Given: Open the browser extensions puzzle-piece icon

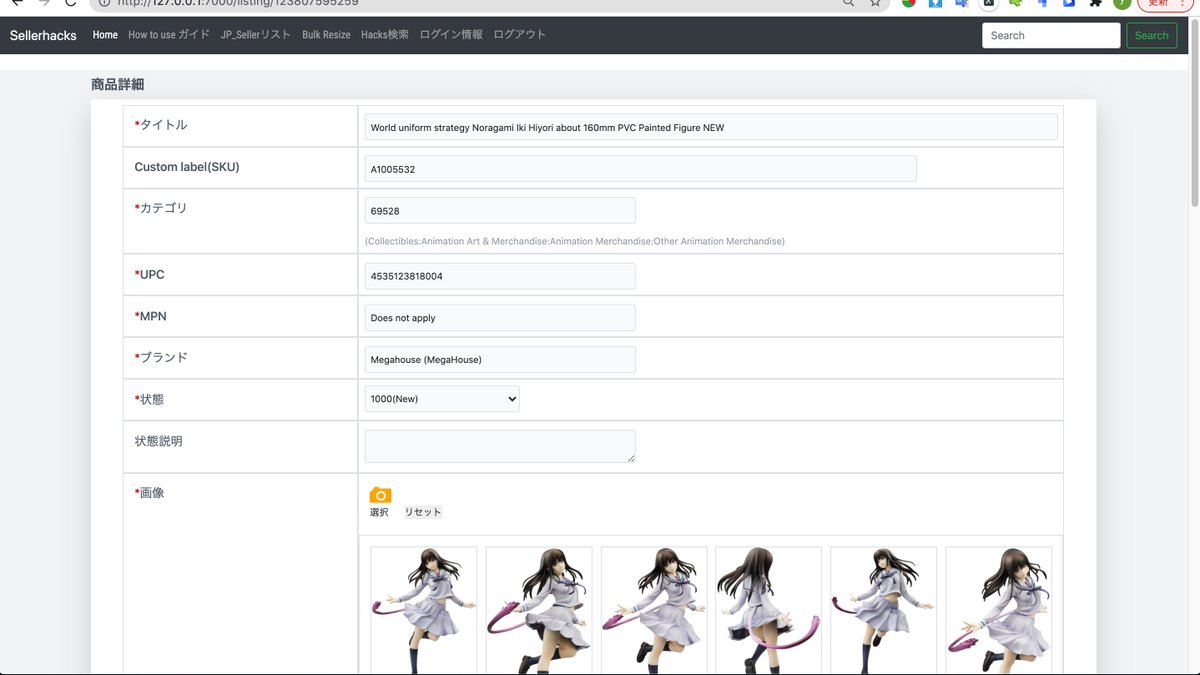Looking at the screenshot, I should point(1096,3).
